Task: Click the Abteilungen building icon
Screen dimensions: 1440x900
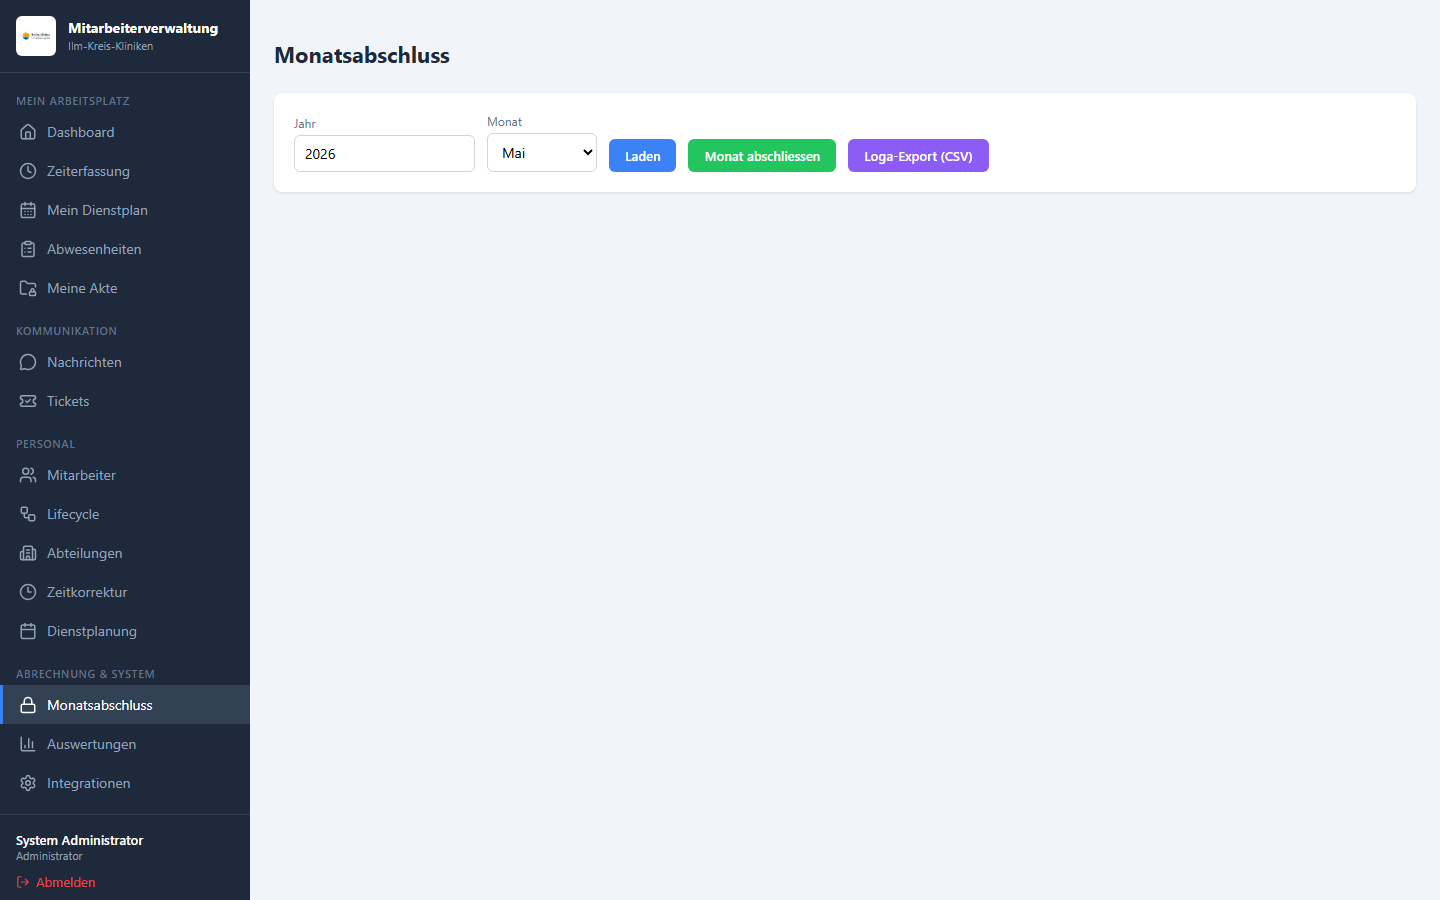Action: pos(28,553)
